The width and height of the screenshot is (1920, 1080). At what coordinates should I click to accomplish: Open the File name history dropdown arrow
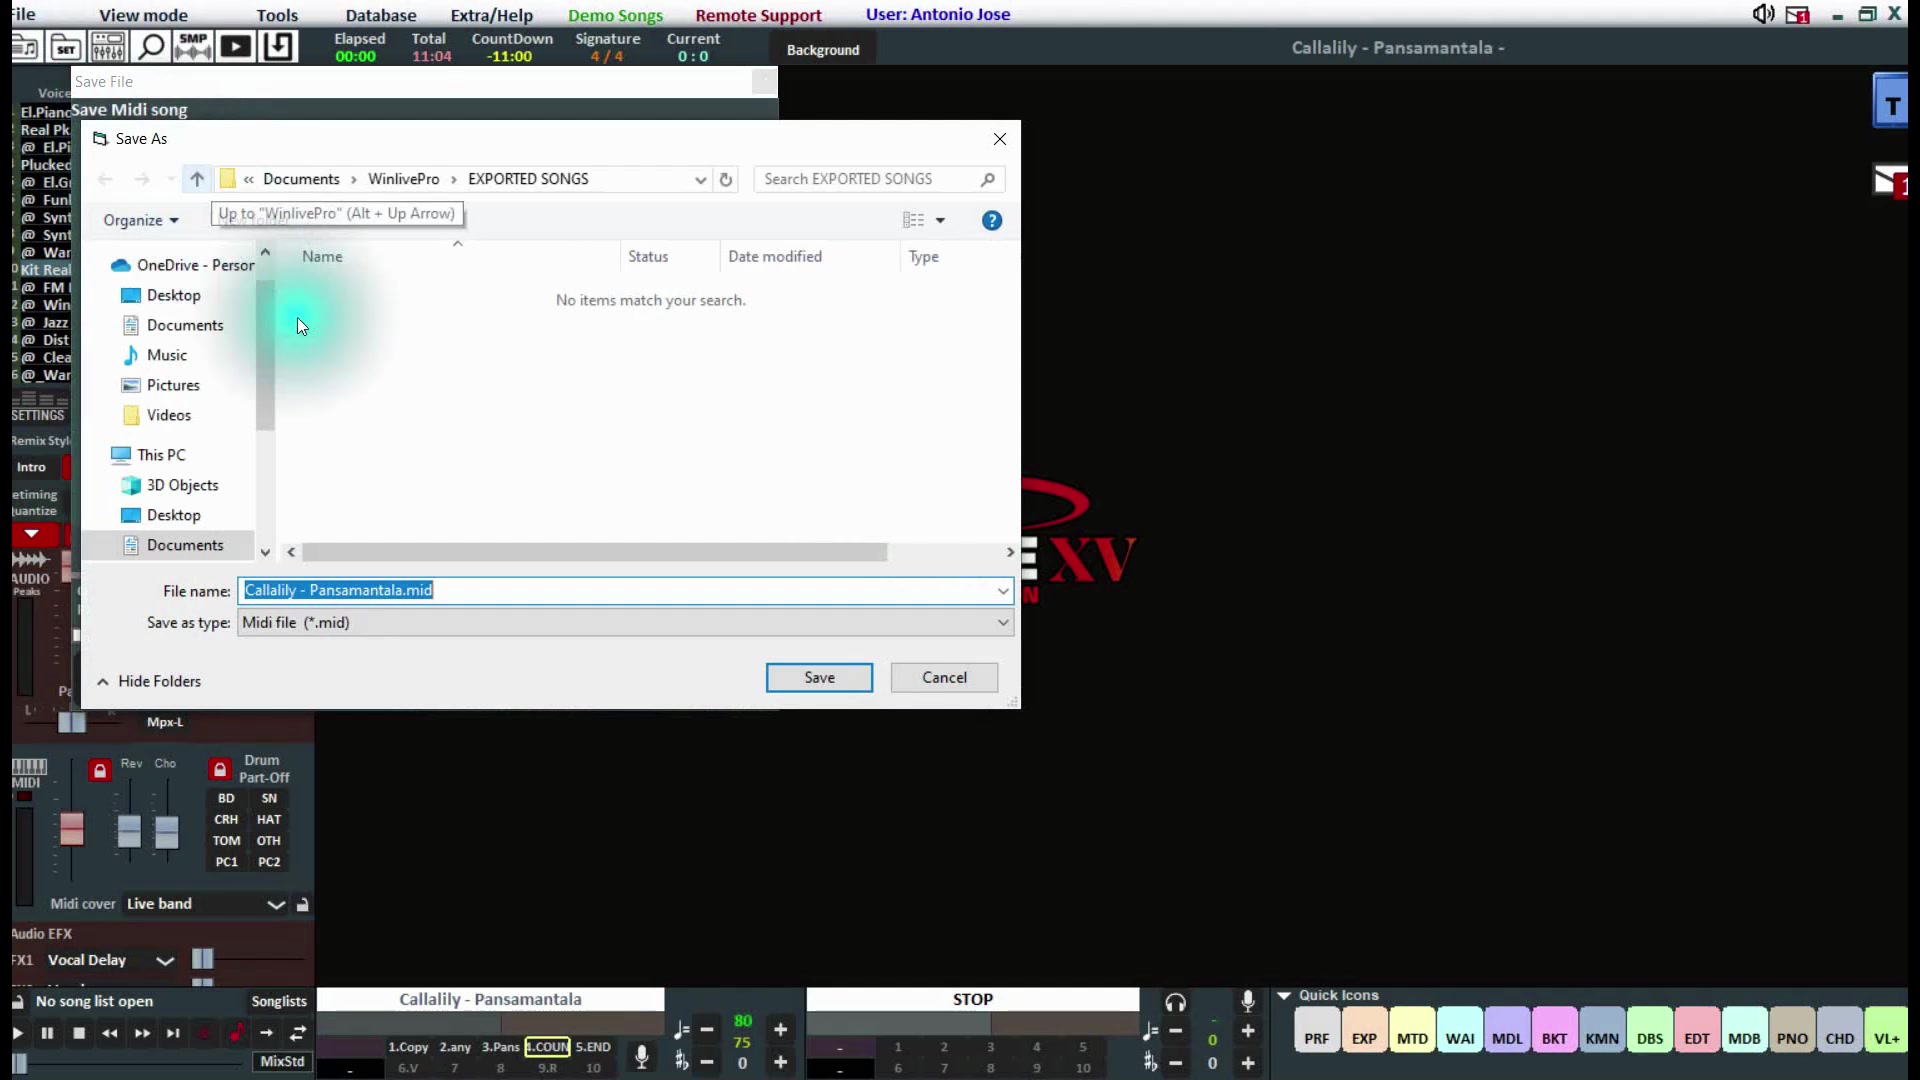[x=1003, y=591]
